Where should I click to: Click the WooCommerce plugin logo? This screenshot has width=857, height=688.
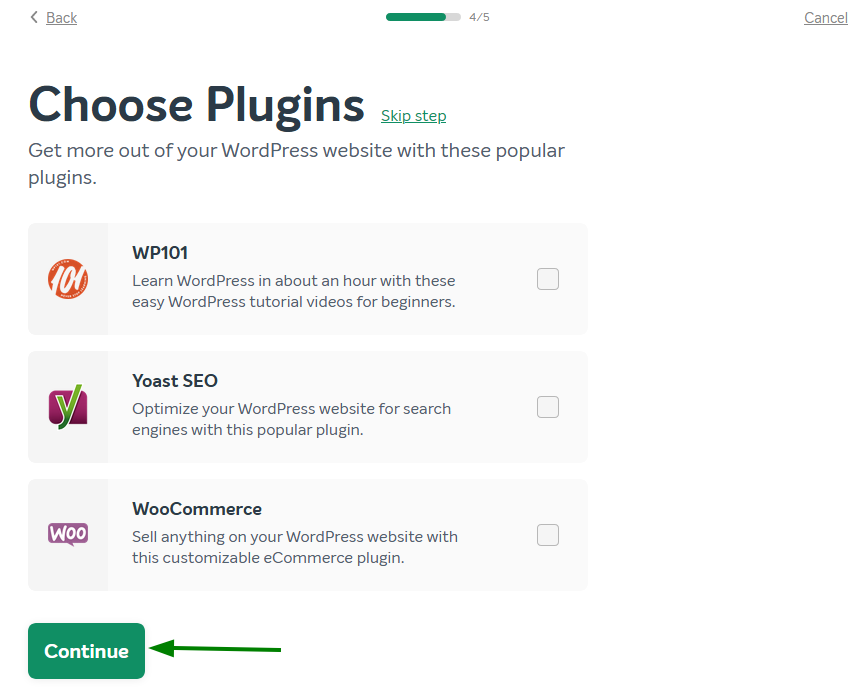point(68,534)
